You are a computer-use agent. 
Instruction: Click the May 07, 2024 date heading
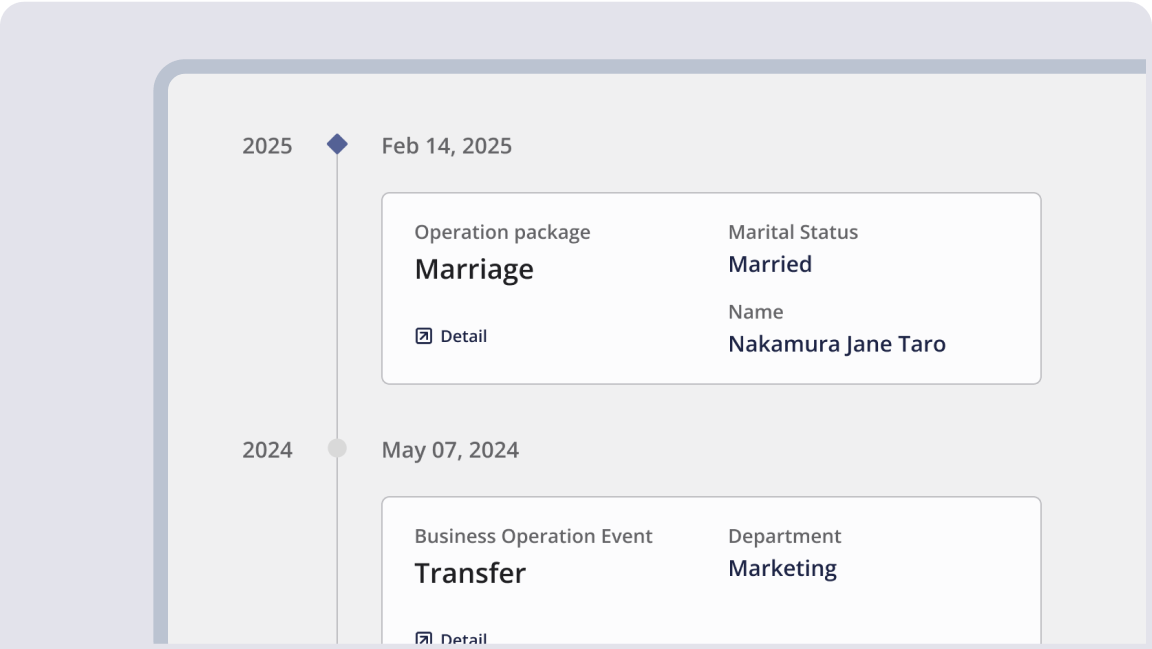tap(450, 450)
